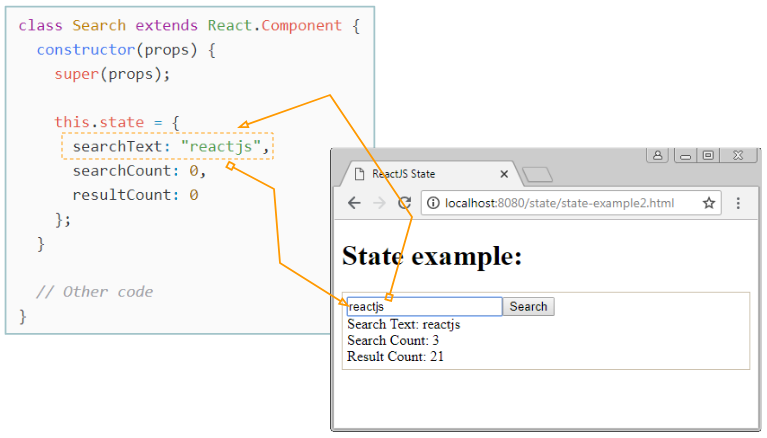The width and height of the screenshot is (767, 438).
Task: Click the 'constructor(props) {' code line
Action: pos(126,50)
